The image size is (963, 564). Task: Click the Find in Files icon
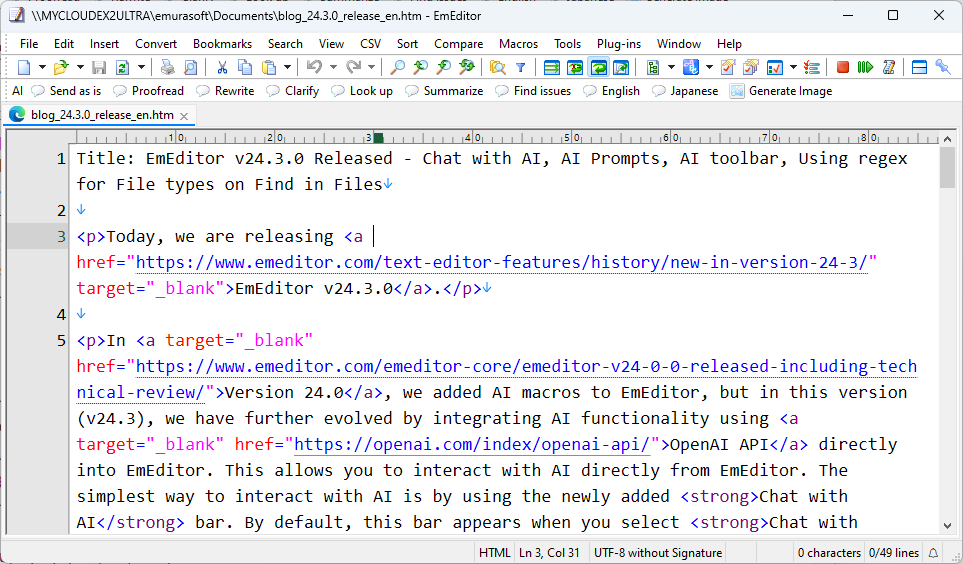(497, 67)
